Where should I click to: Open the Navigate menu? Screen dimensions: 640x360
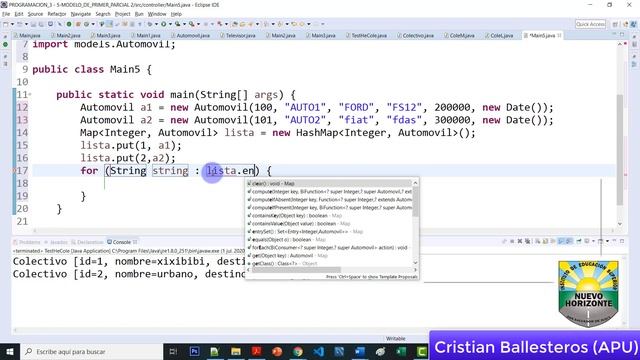[81, 14]
